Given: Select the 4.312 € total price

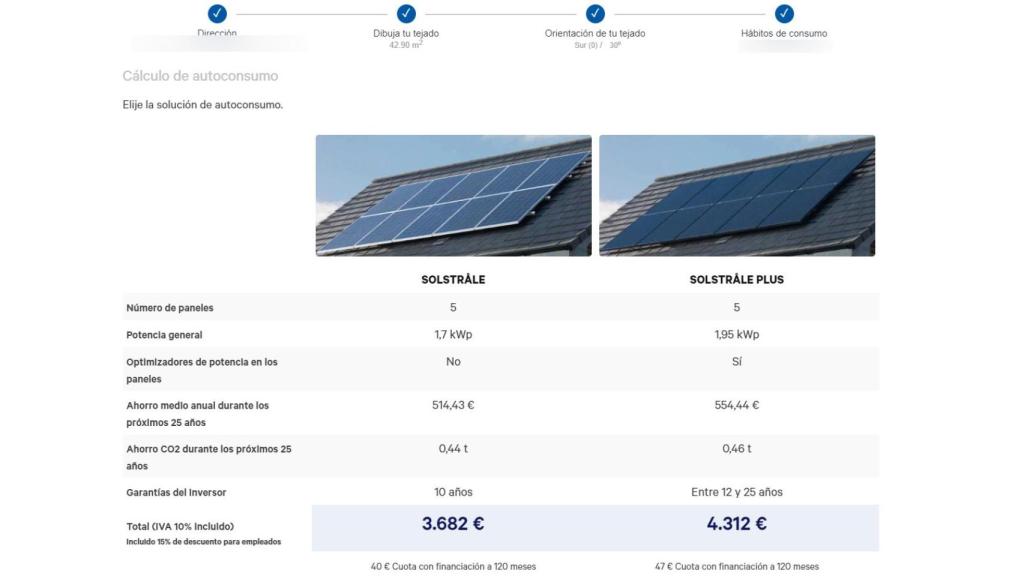Looking at the screenshot, I should [737, 524].
